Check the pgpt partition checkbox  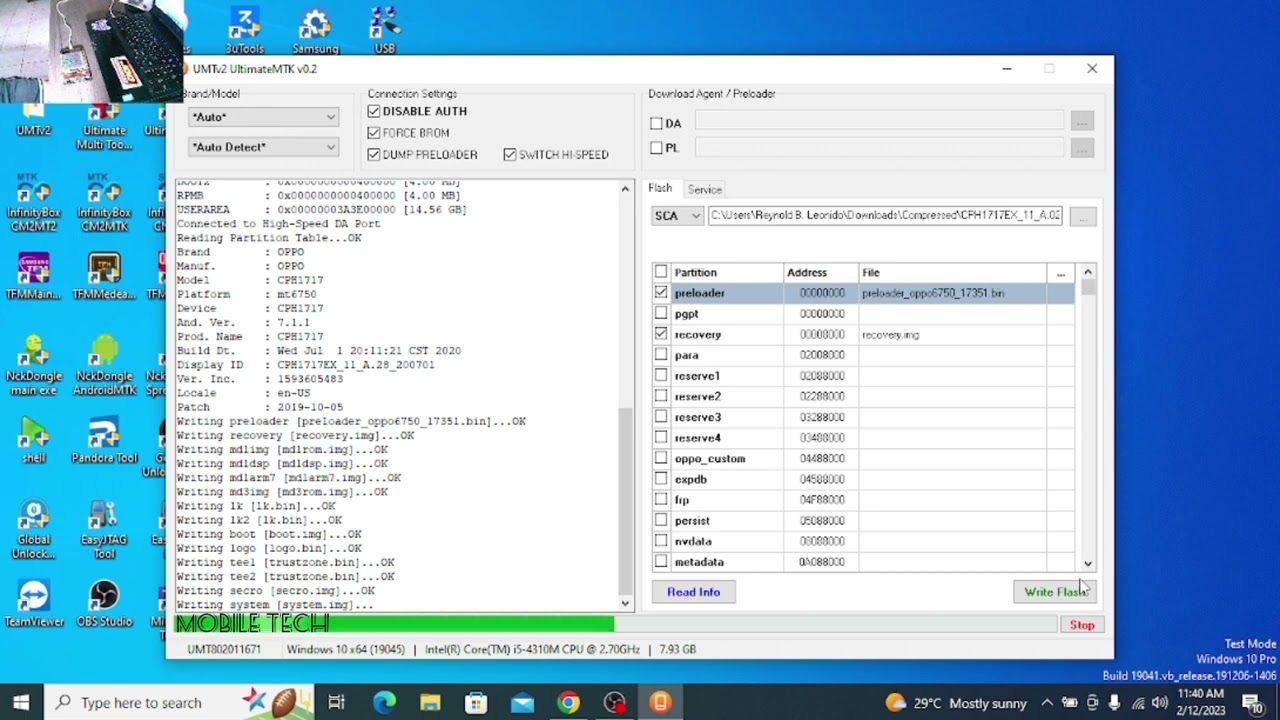click(661, 314)
